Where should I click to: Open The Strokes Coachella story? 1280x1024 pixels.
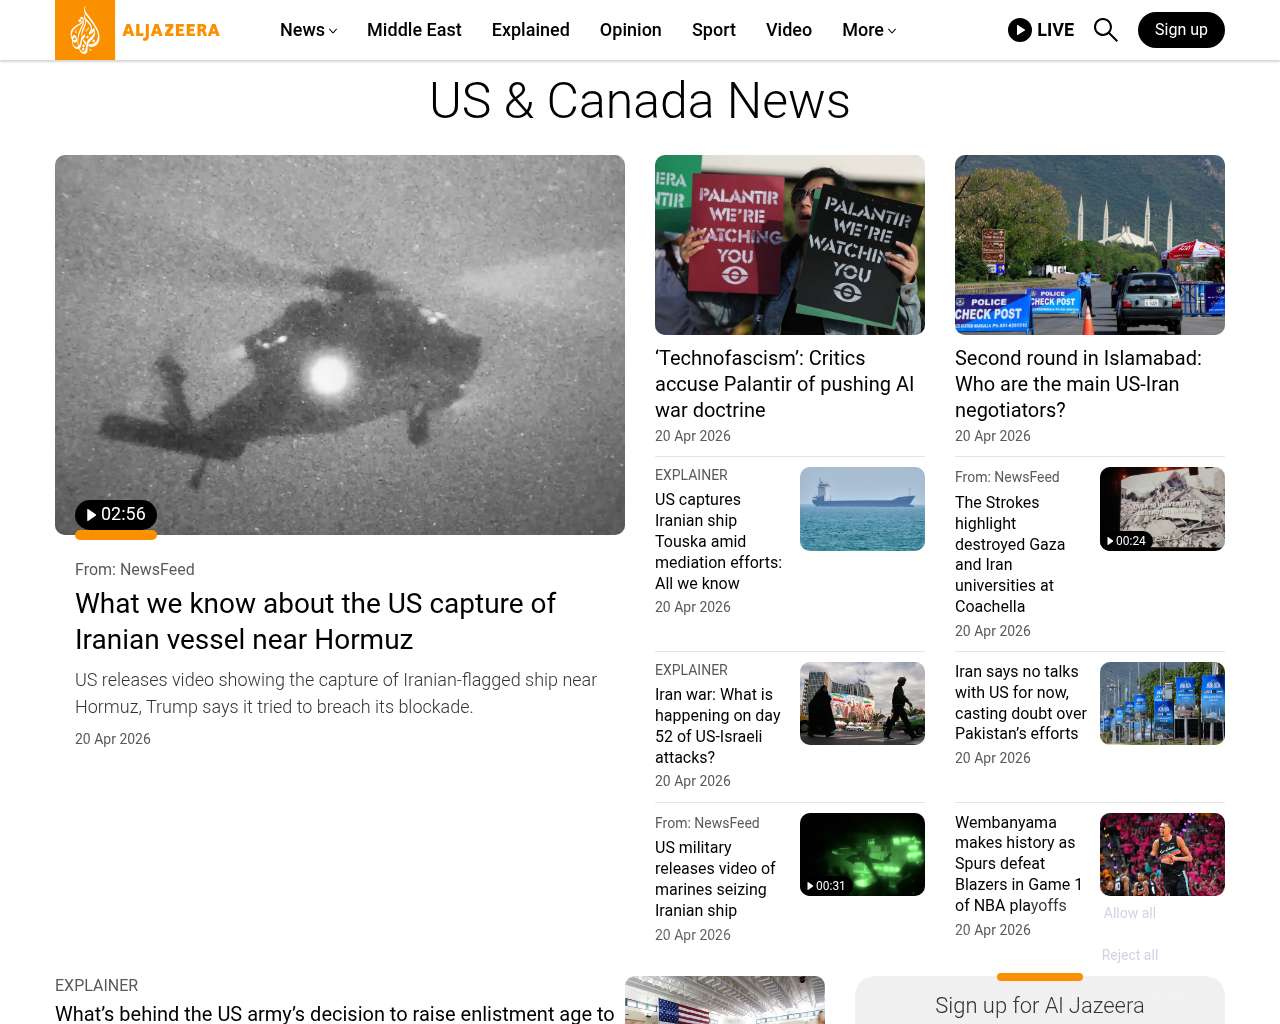(x=1010, y=554)
